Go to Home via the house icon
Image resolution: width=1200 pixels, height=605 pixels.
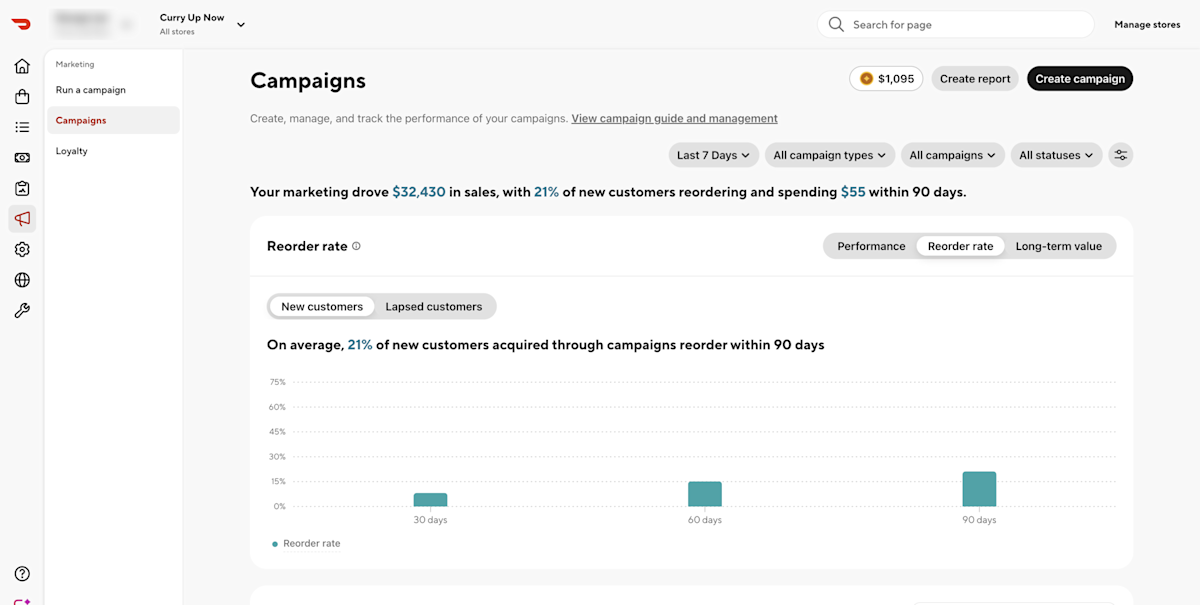(22, 66)
